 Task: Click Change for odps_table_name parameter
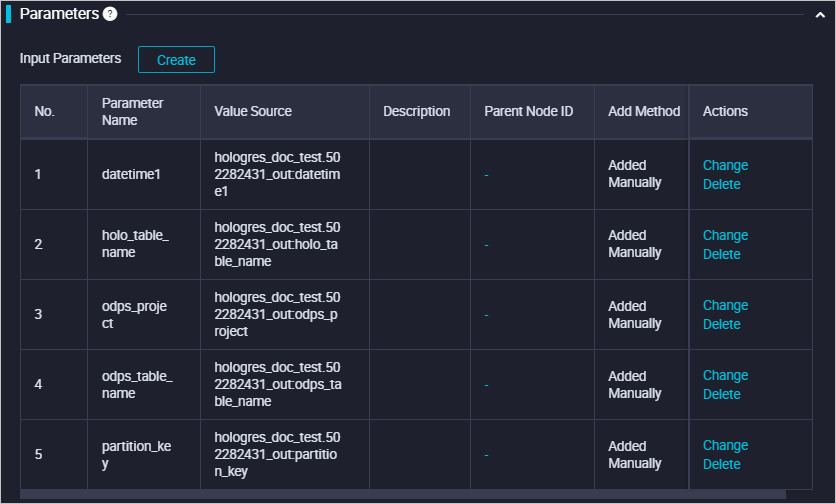pyautogui.click(x=725, y=375)
